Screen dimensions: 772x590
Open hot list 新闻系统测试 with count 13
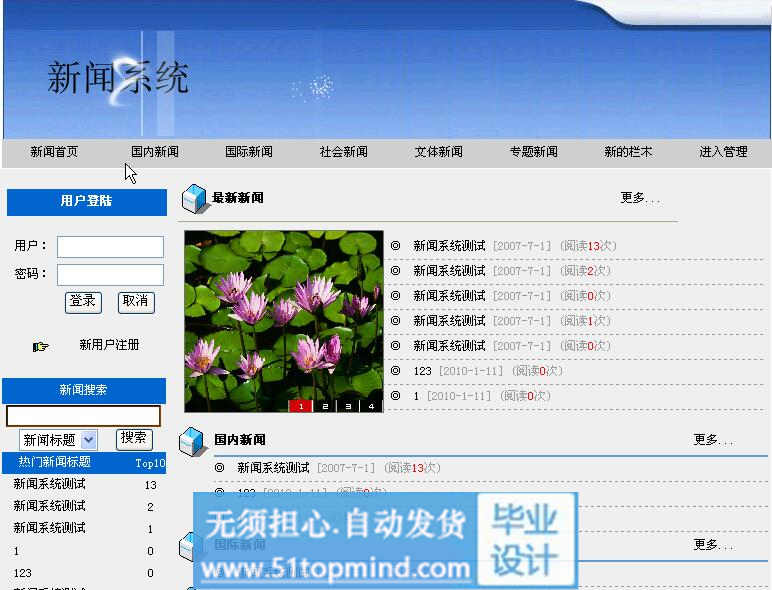point(49,484)
